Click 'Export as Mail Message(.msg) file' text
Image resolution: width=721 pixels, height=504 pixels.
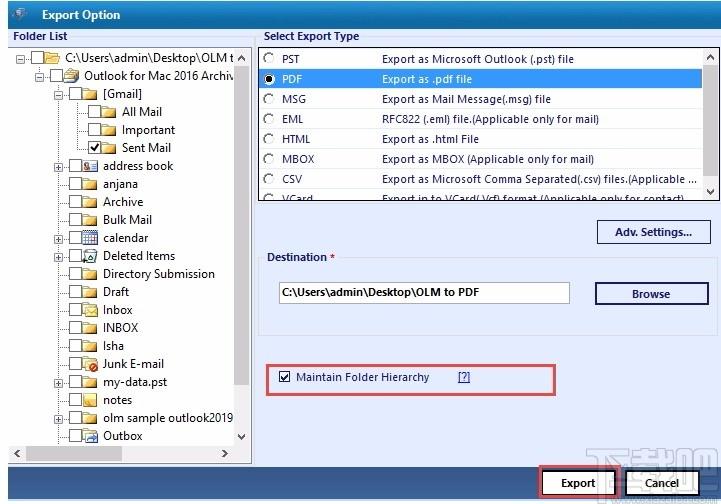pos(466,99)
